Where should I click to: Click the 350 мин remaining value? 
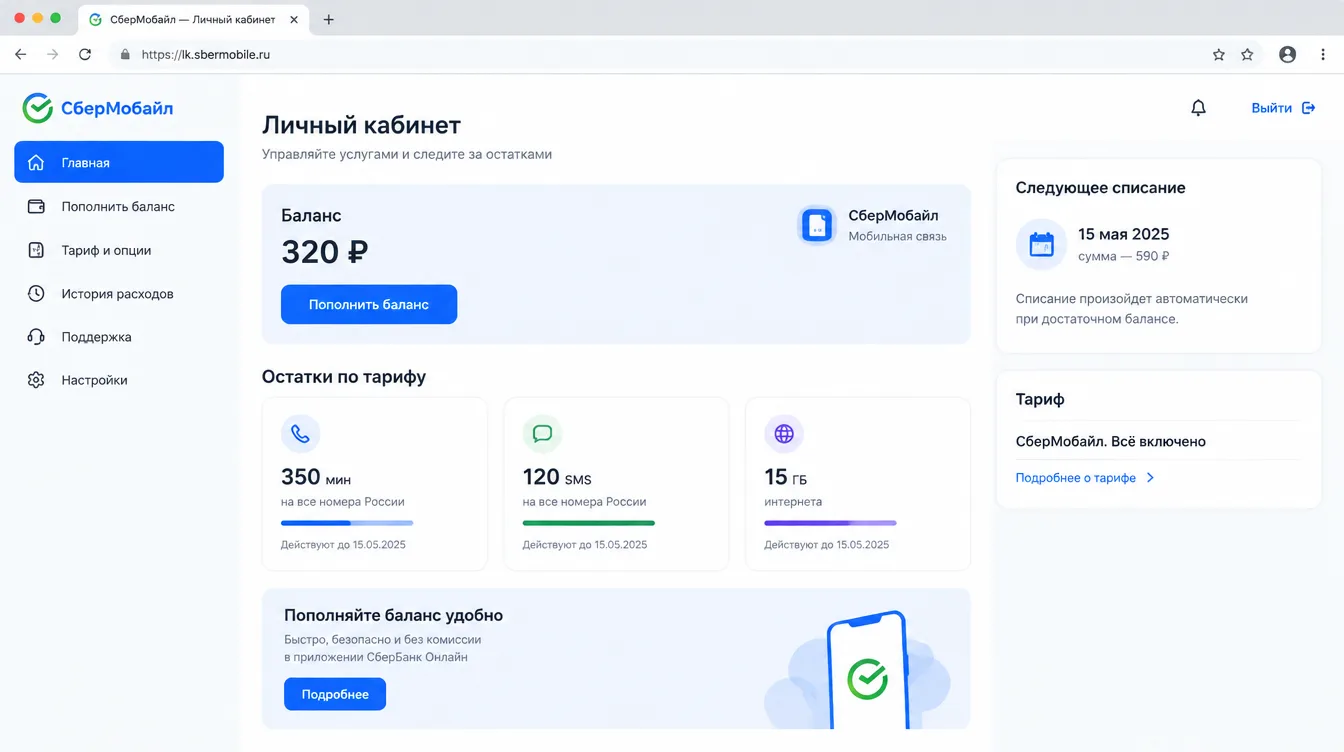[x=316, y=477]
